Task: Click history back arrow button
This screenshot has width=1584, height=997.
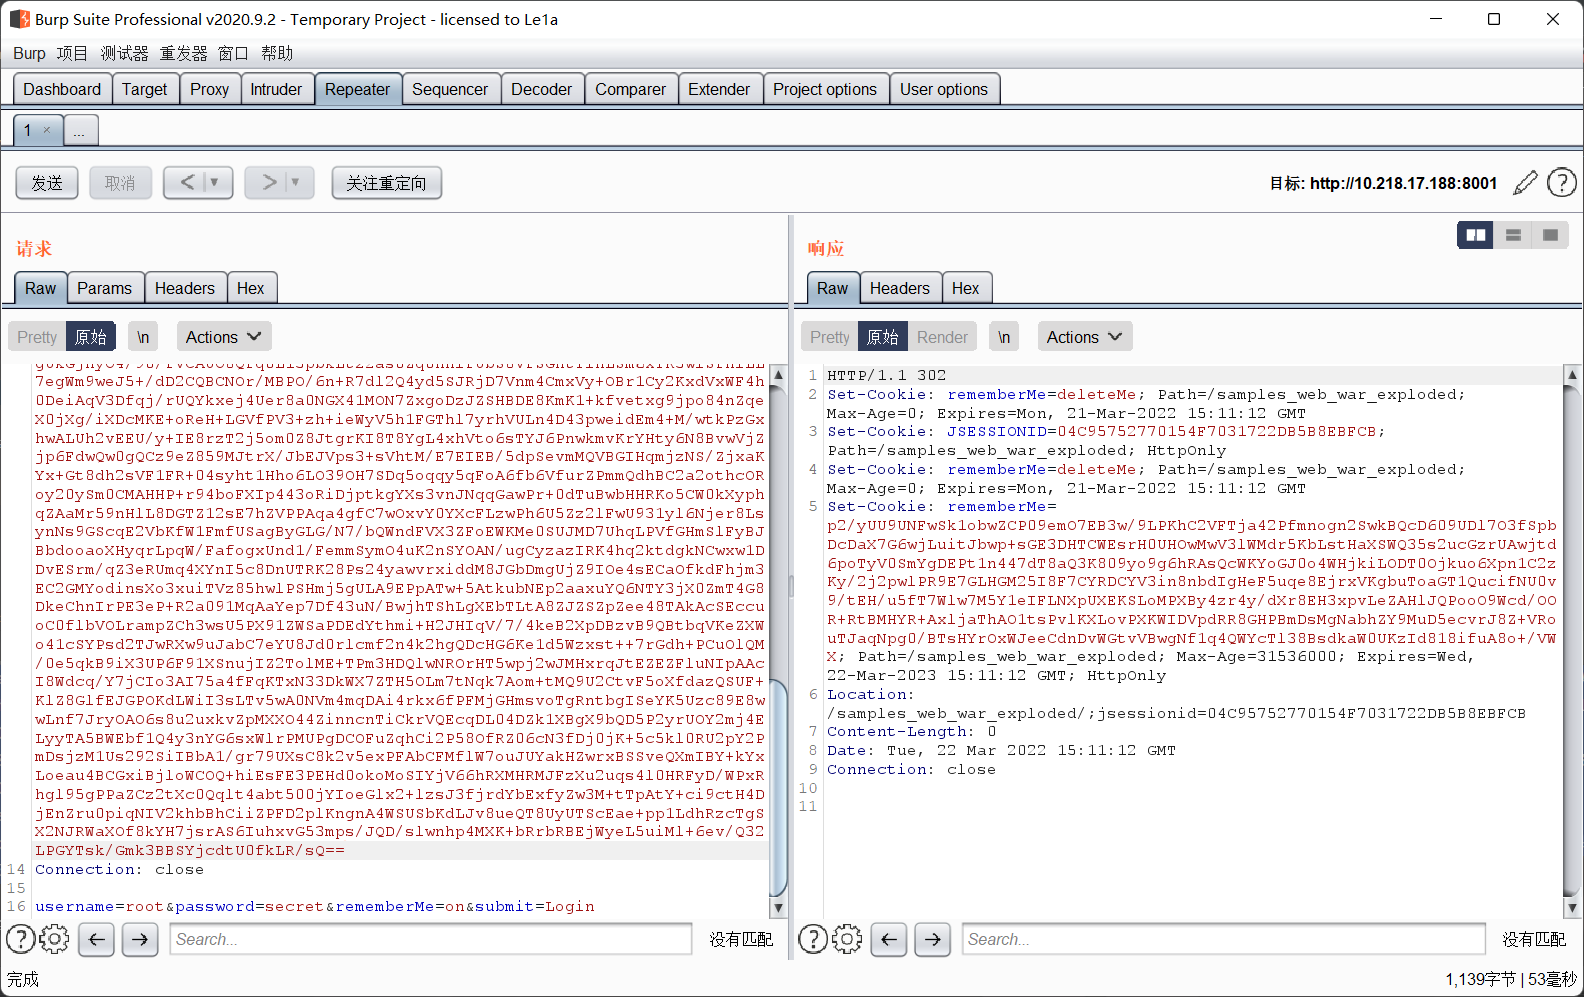Action: coord(187,182)
